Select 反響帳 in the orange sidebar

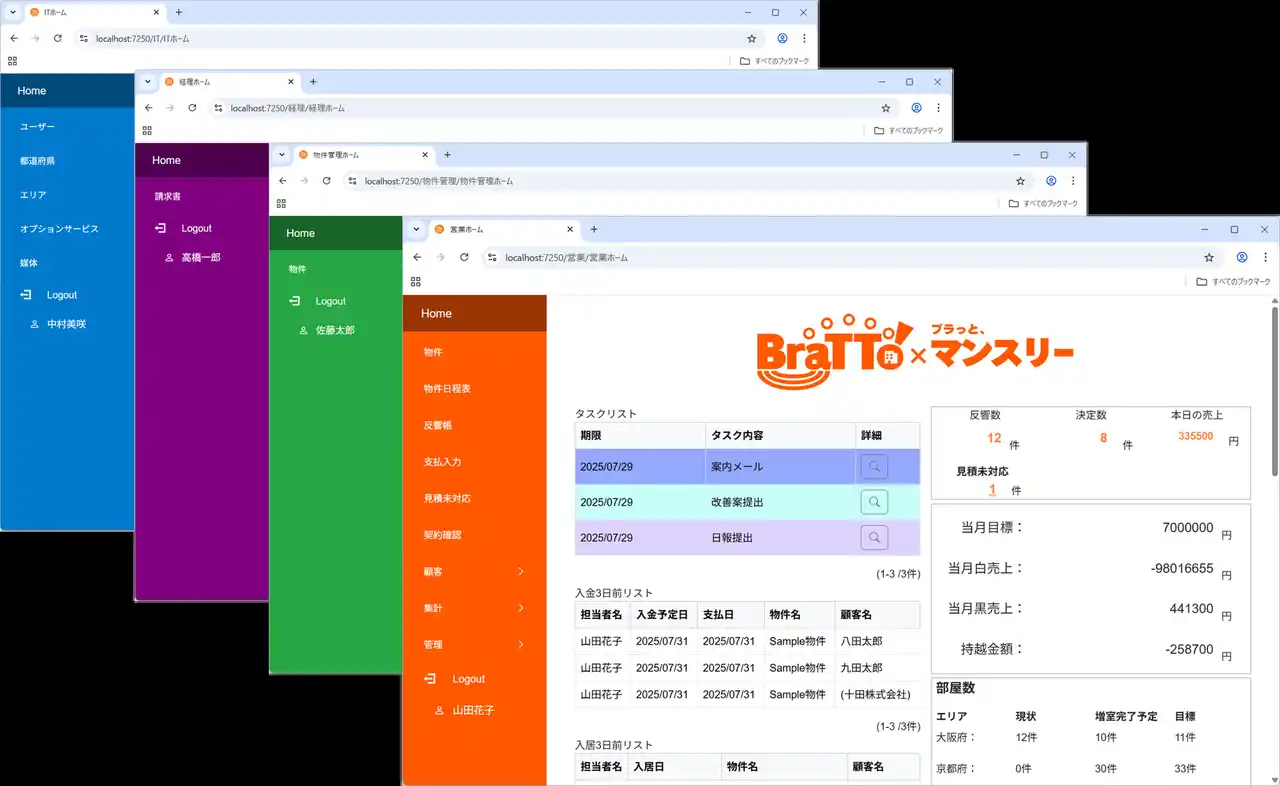(x=438, y=426)
